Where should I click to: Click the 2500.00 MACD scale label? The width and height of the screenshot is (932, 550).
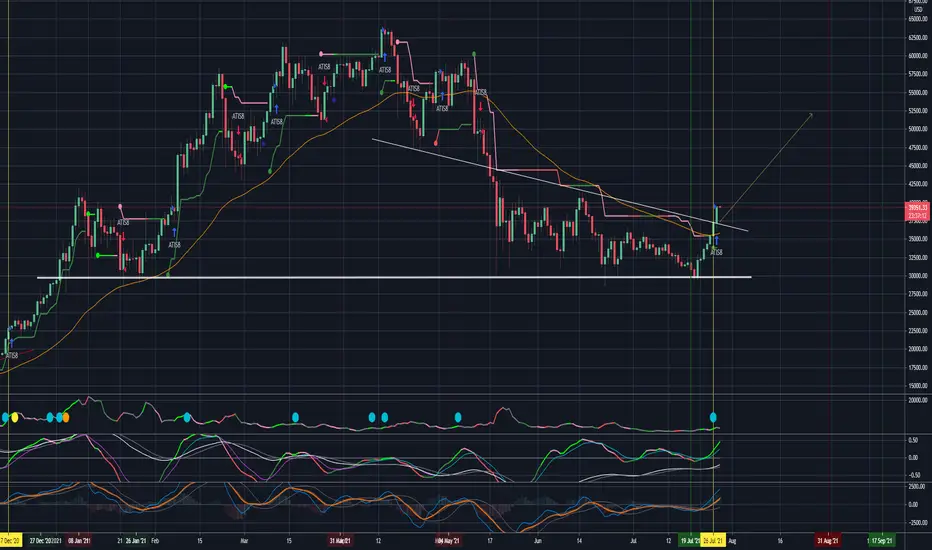point(917,486)
